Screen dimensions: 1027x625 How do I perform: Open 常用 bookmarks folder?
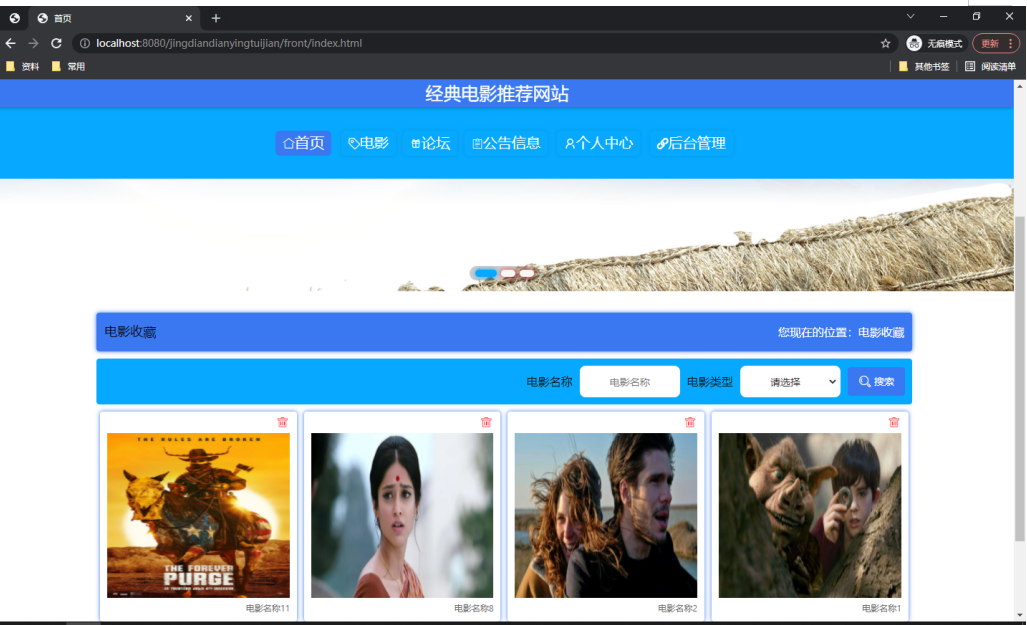point(69,66)
